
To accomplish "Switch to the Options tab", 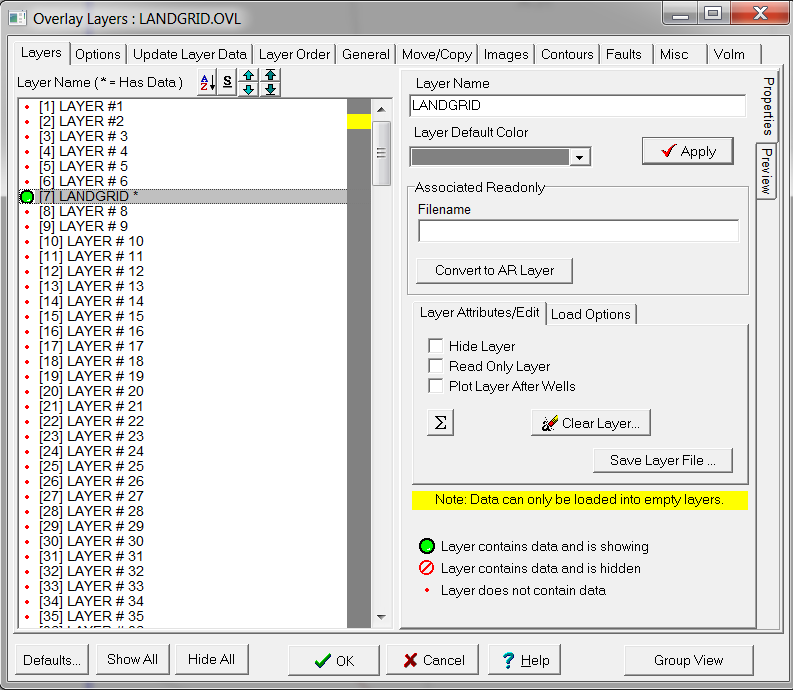I will 98,54.
